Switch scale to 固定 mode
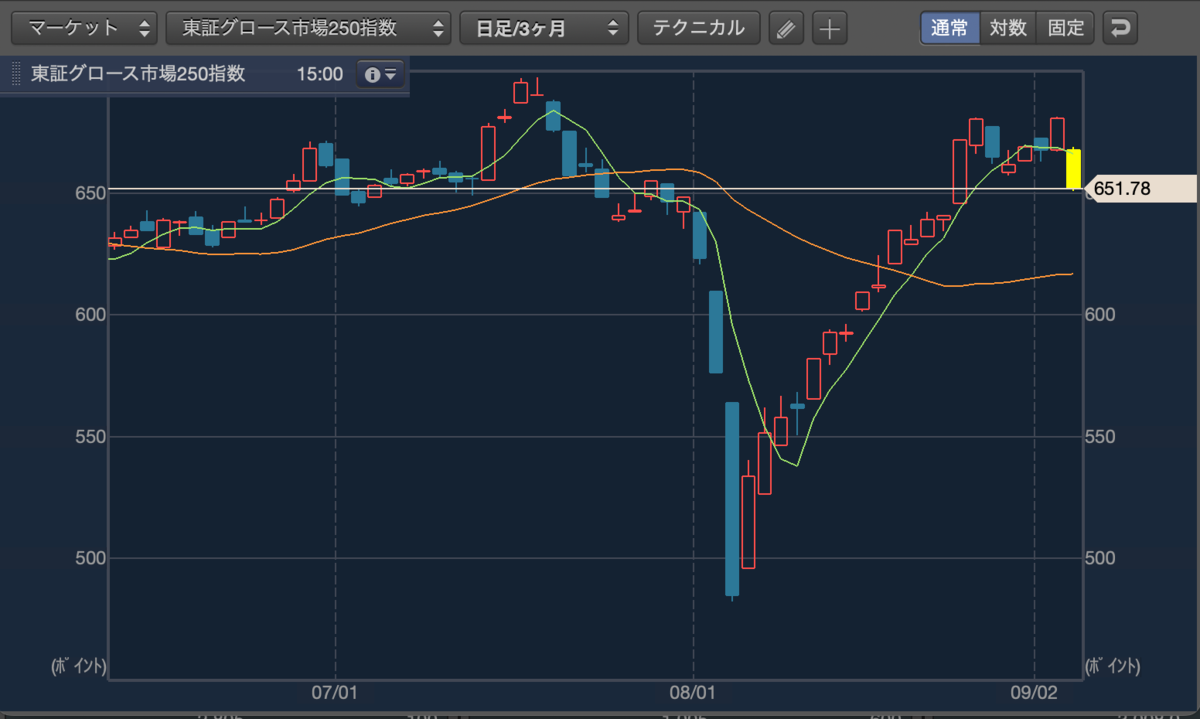1200x719 pixels. pos(1066,28)
